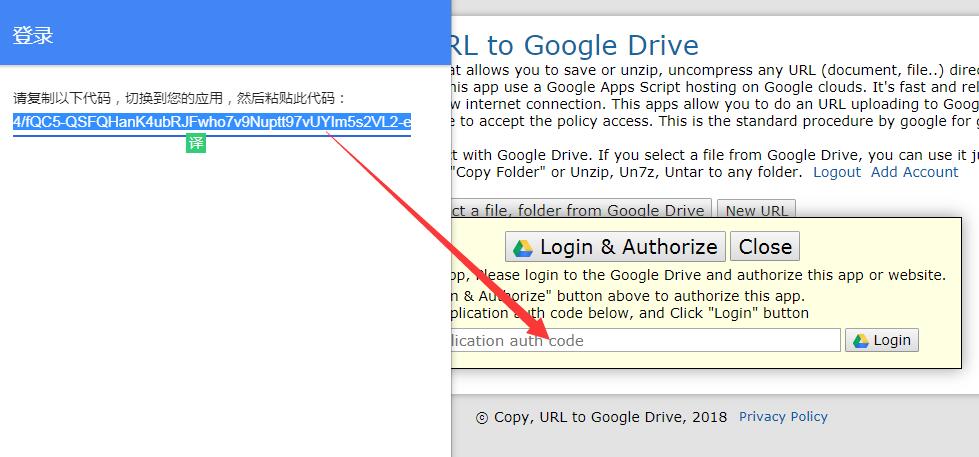Click the Copy, URL to Google Drive, 2018 footer text

tap(601, 417)
